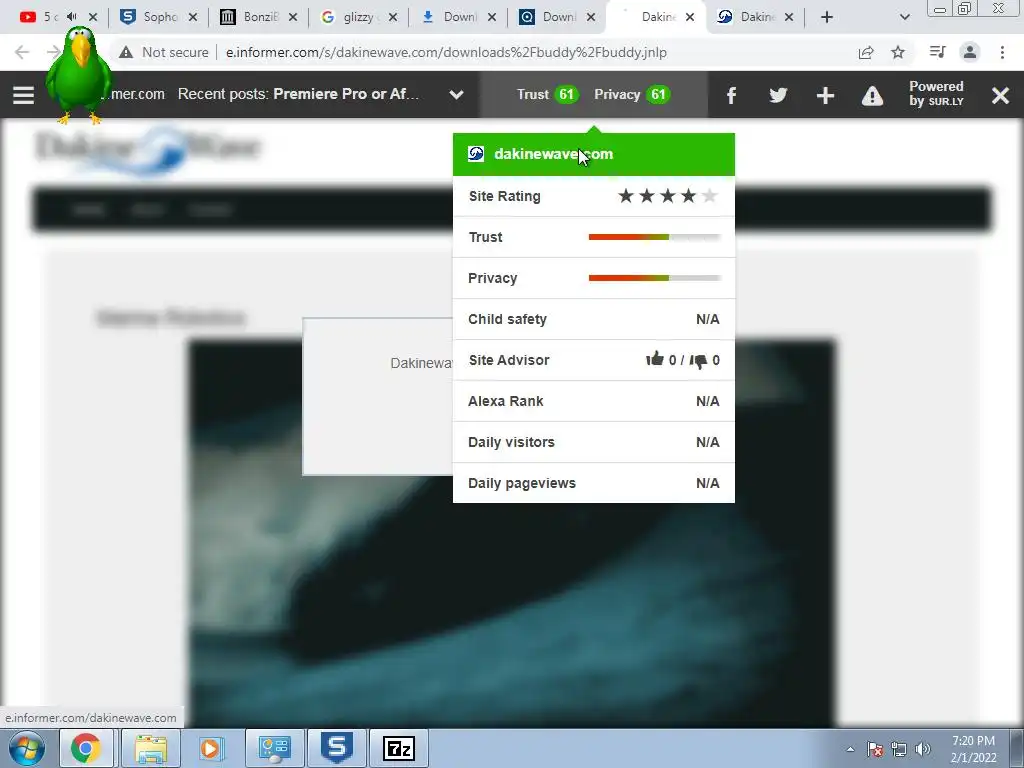Open the tab search dropdown arrow
This screenshot has height=768, width=1024.
coord(904,18)
